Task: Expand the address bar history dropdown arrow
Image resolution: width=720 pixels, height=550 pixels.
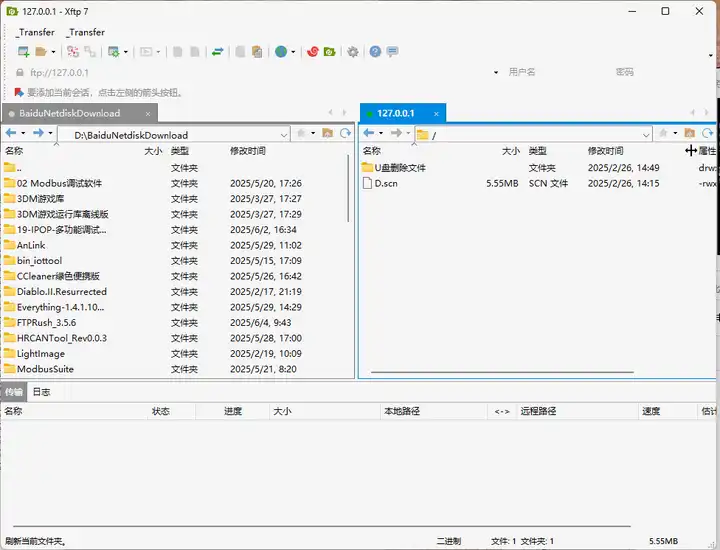Action: point(496,73)
